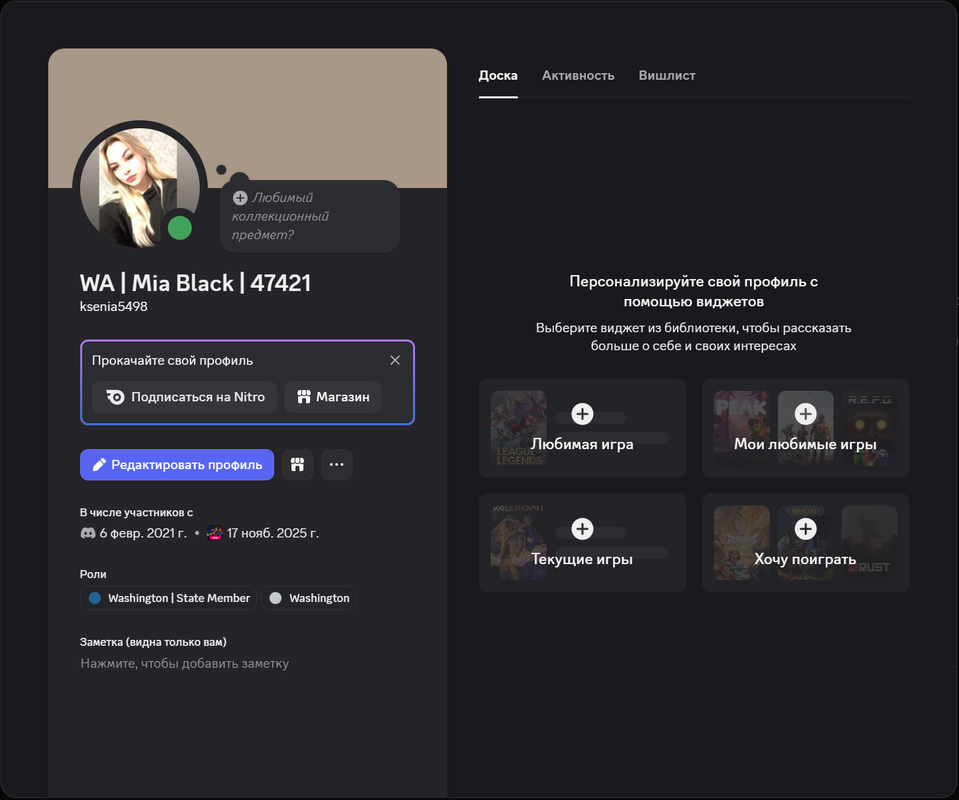Click the shop icon button beside Редактировать профиль
The image size is (959, 800).
click(x=297, y=465)
